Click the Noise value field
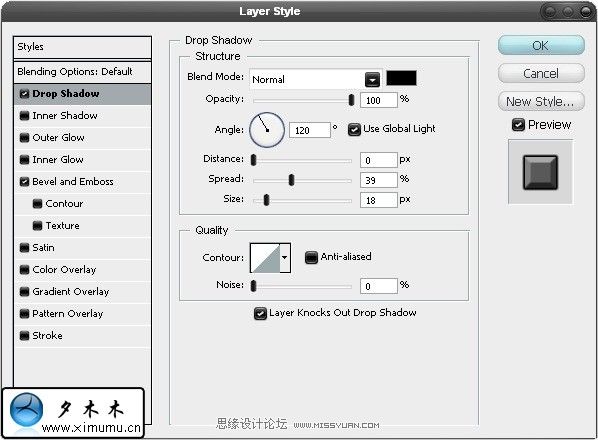The height and width of the screenshot is (440, 598). tap(379, 286)
